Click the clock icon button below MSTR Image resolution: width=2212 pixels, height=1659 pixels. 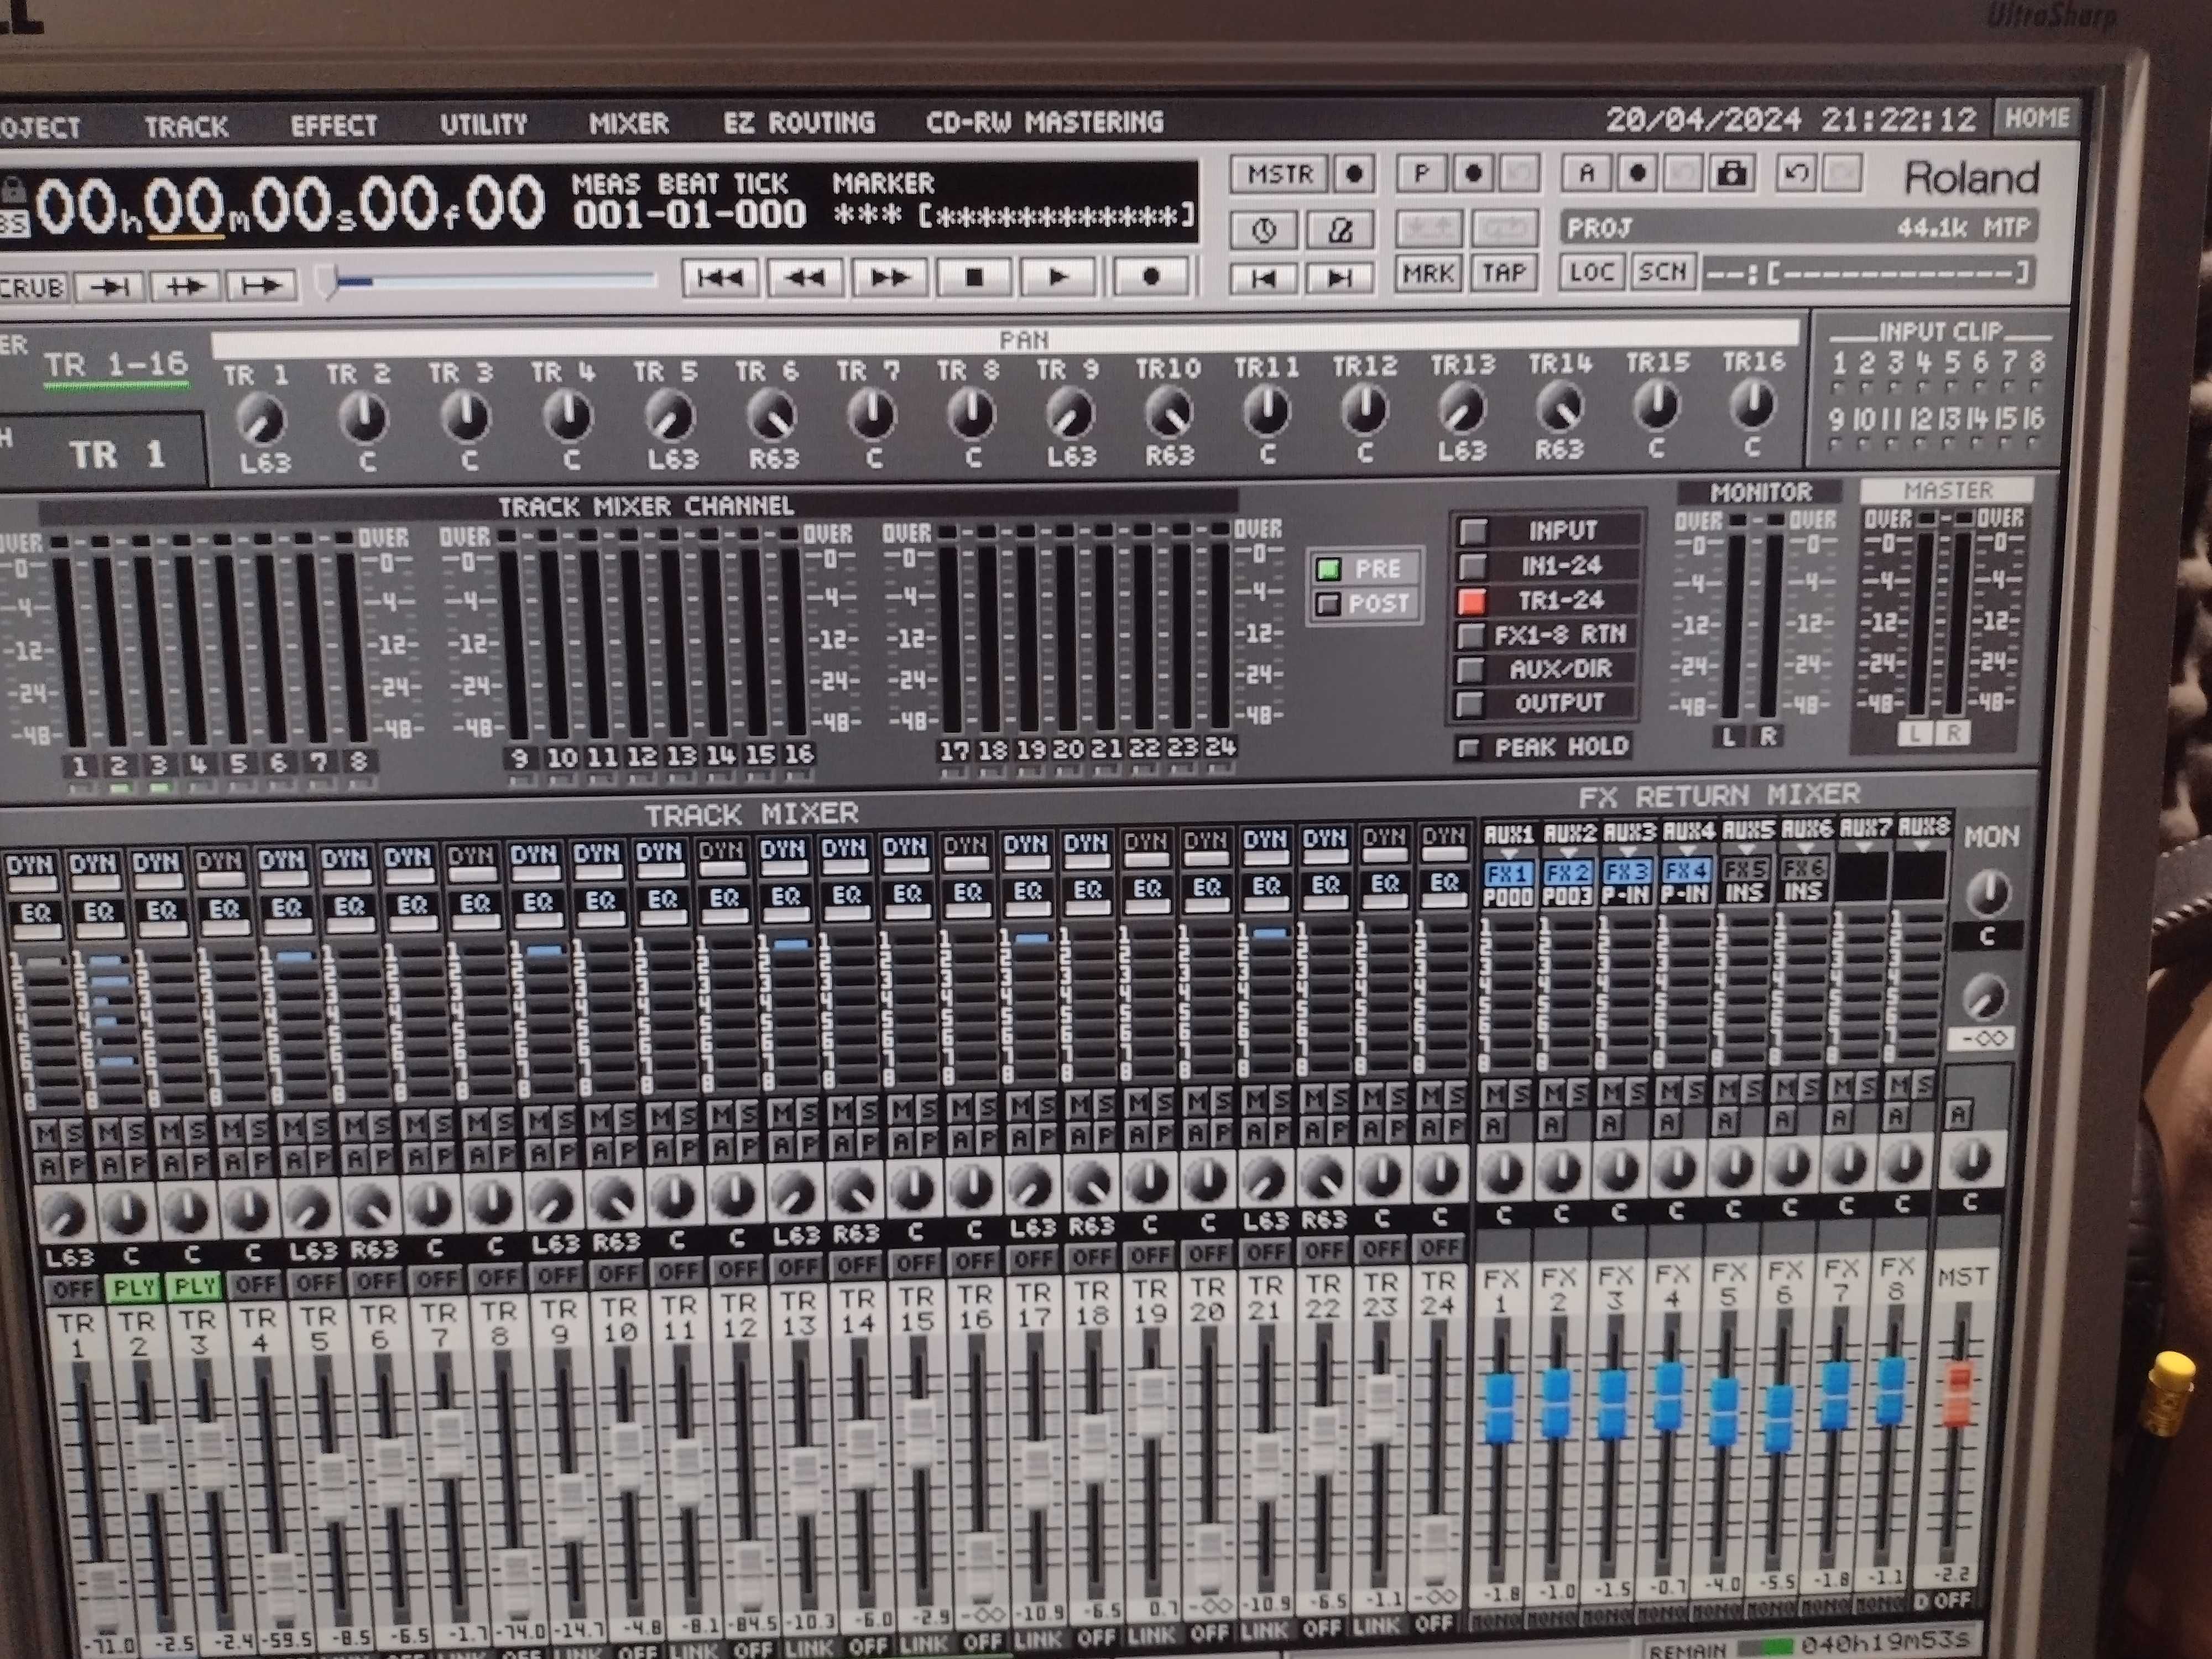[1264, 231]
